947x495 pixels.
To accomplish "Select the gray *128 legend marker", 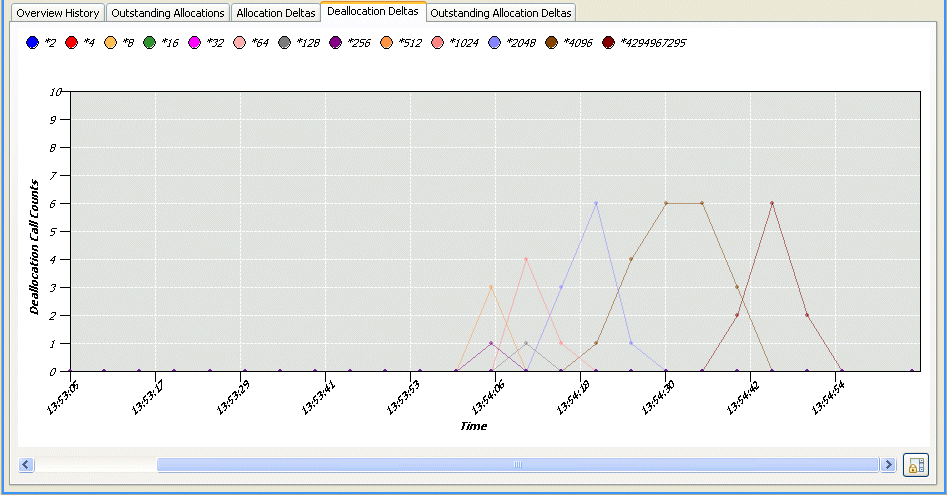I will [285, 43].
